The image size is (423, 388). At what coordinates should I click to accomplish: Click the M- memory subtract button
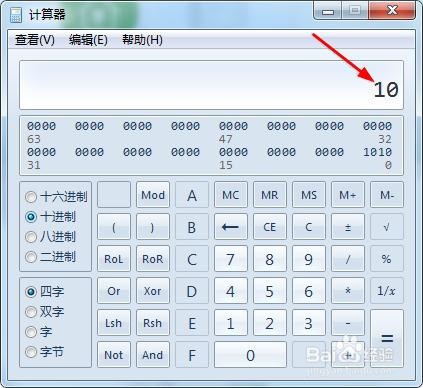[387, 195]
